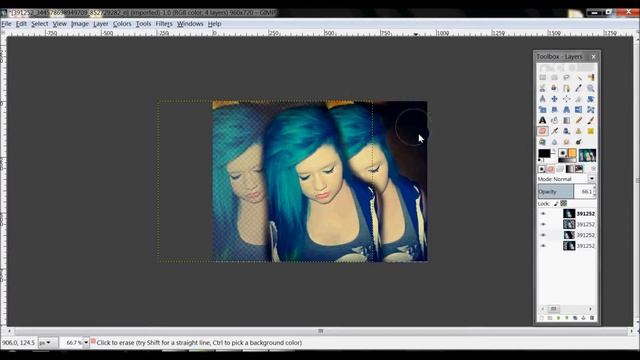Select the Bucket Fill tool

554,120
